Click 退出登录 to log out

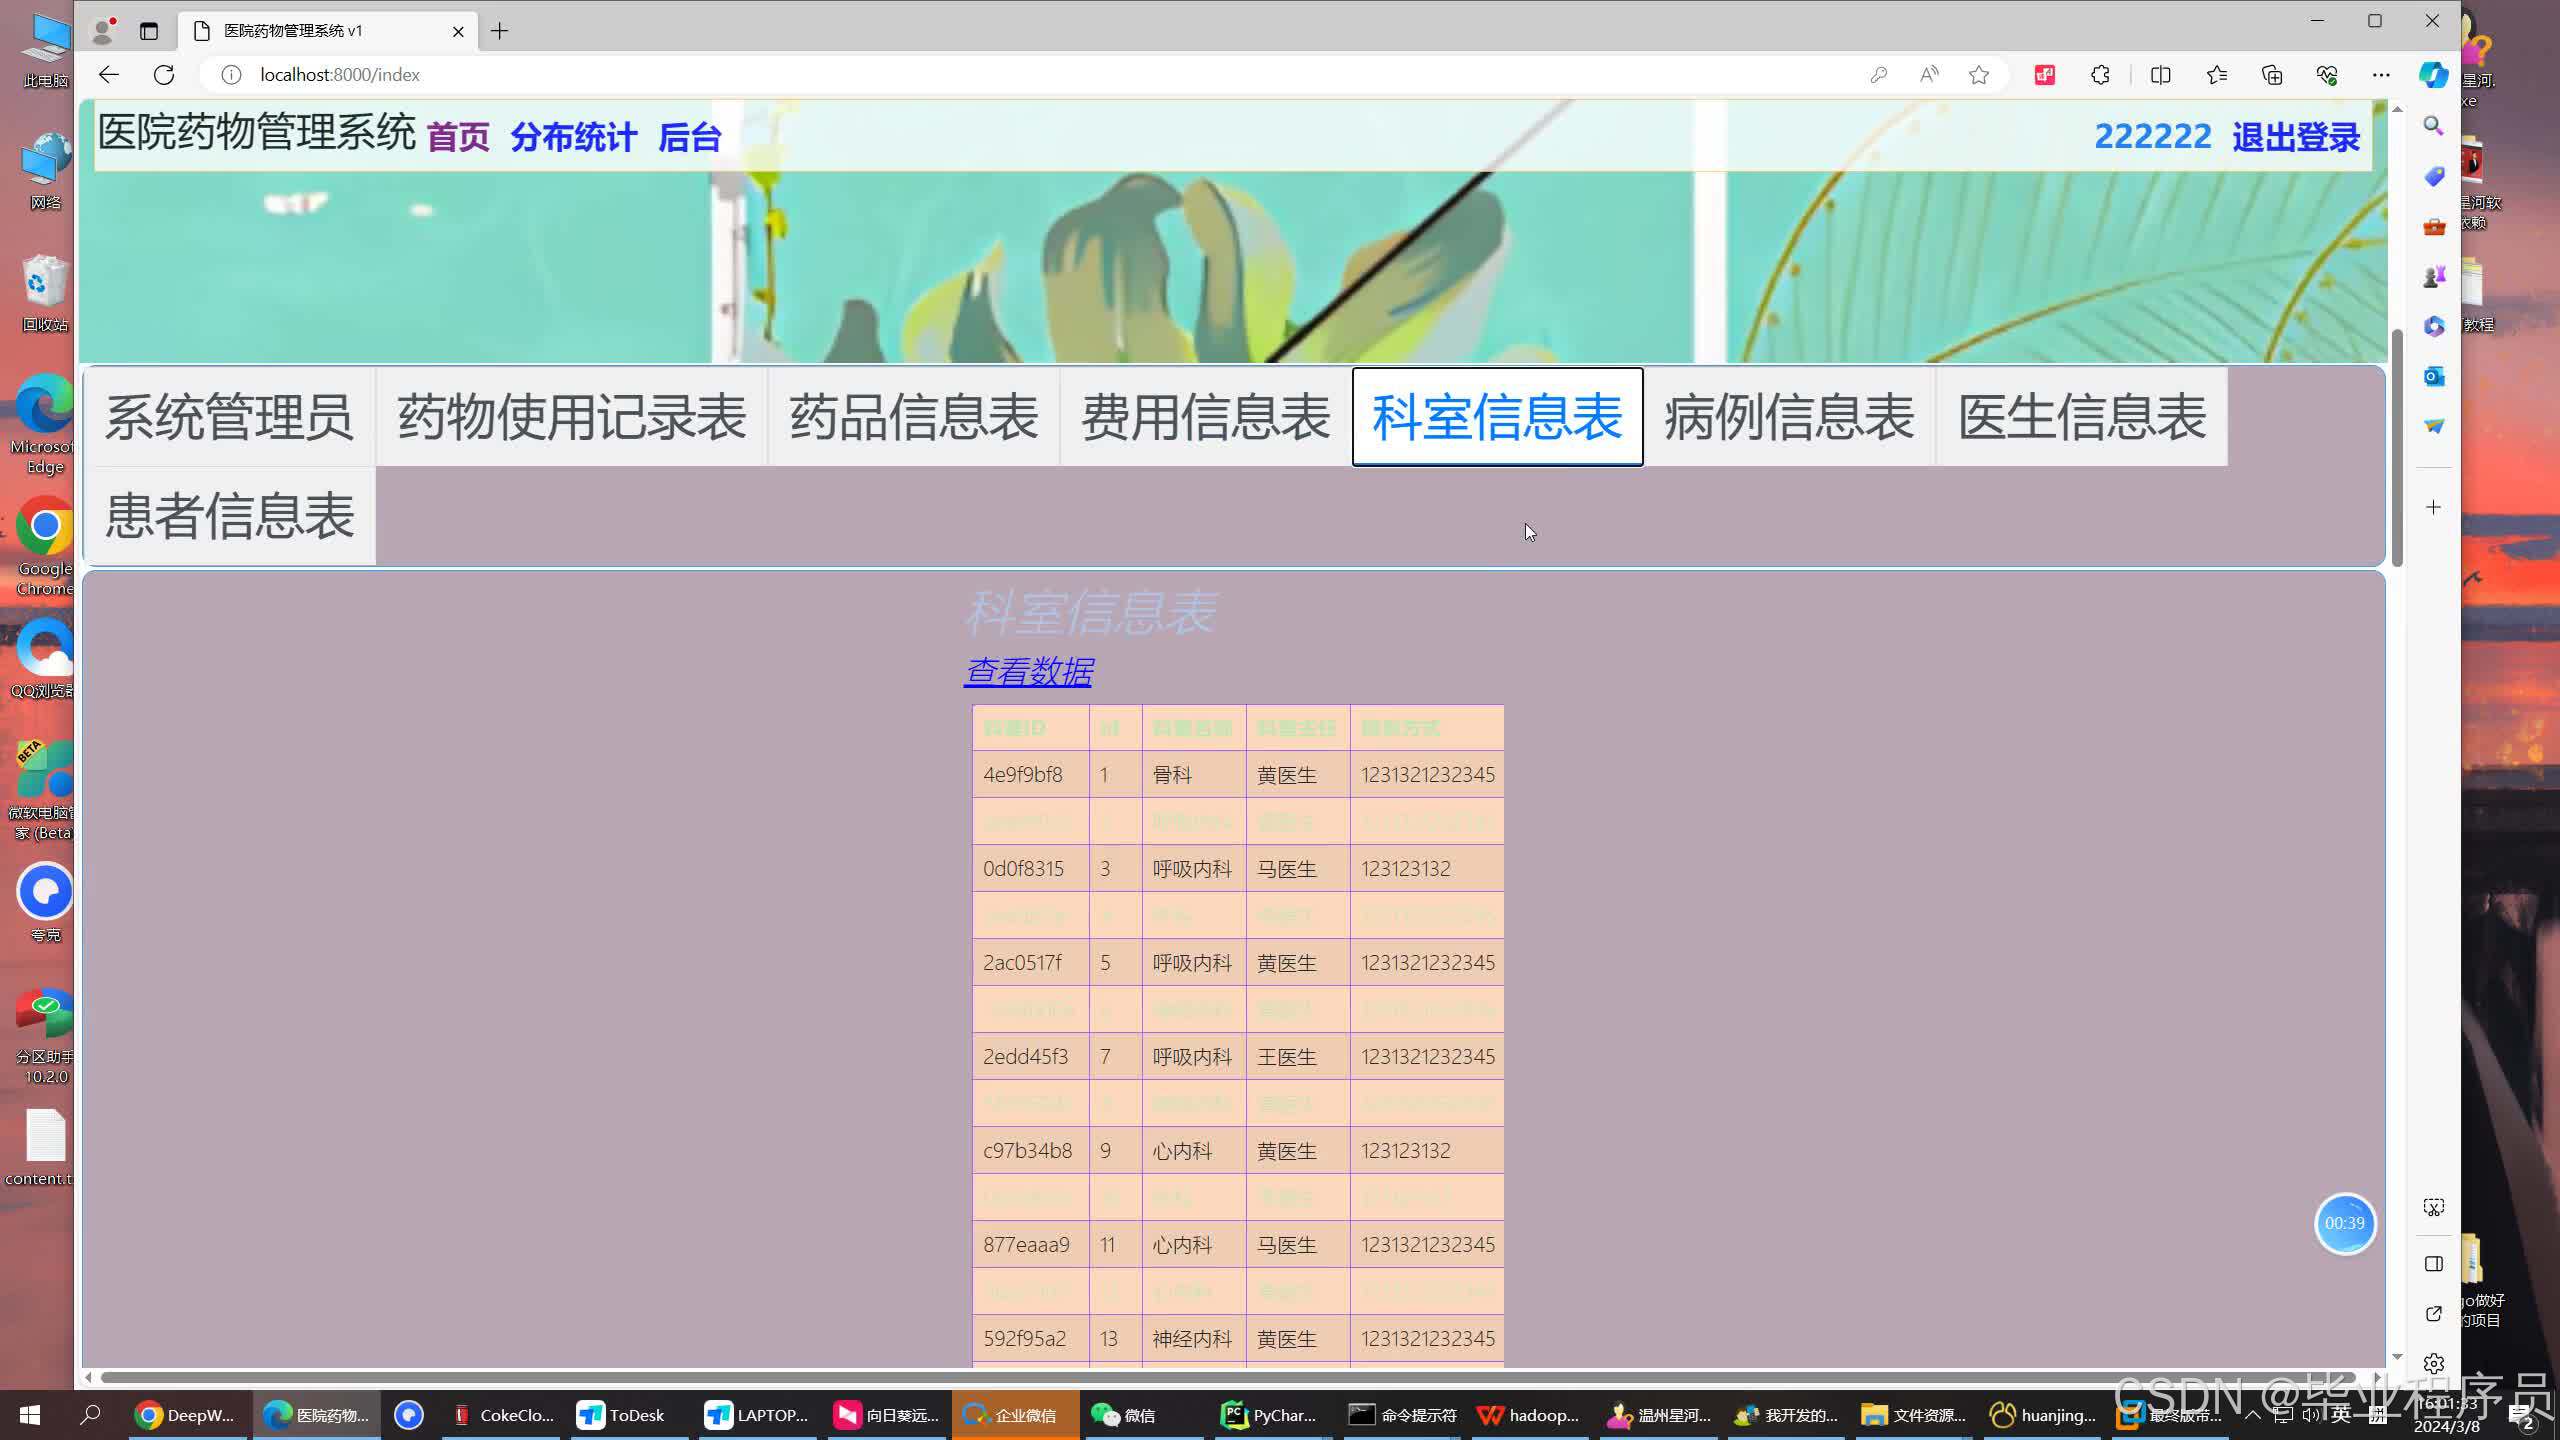2295,137
